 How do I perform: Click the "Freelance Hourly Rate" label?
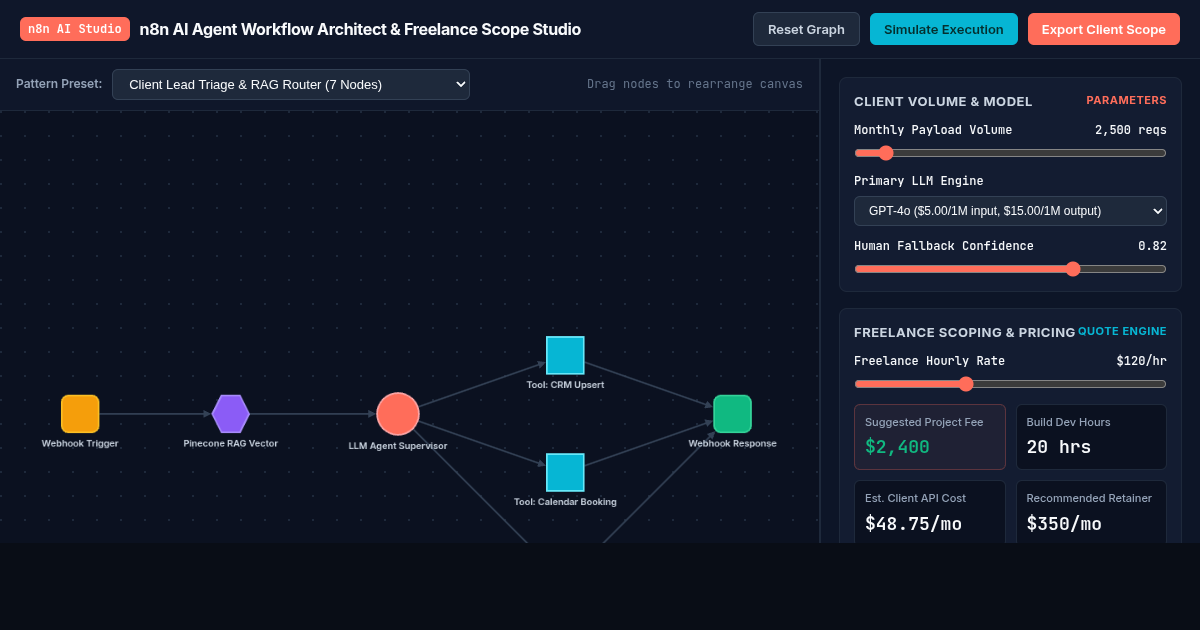(x=929, y=361)
